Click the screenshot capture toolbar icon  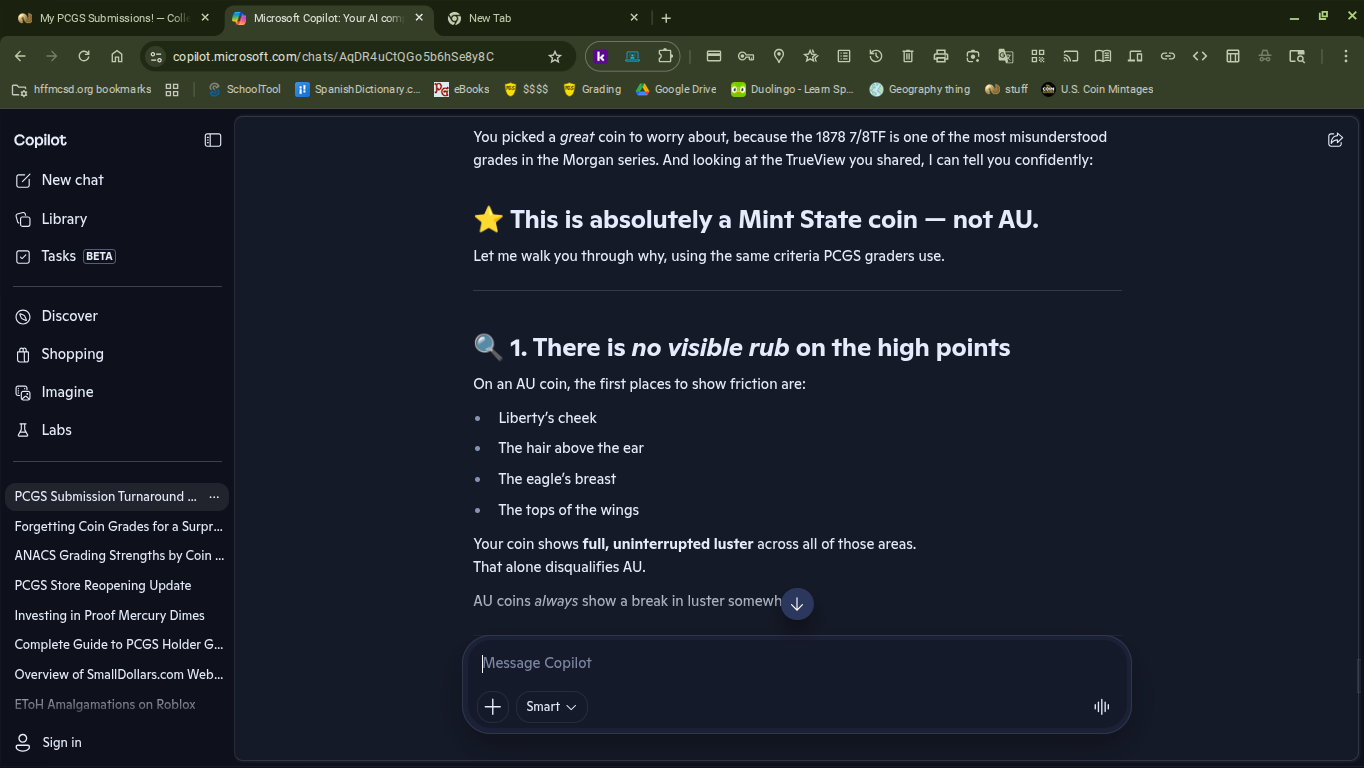click(973, 56)
